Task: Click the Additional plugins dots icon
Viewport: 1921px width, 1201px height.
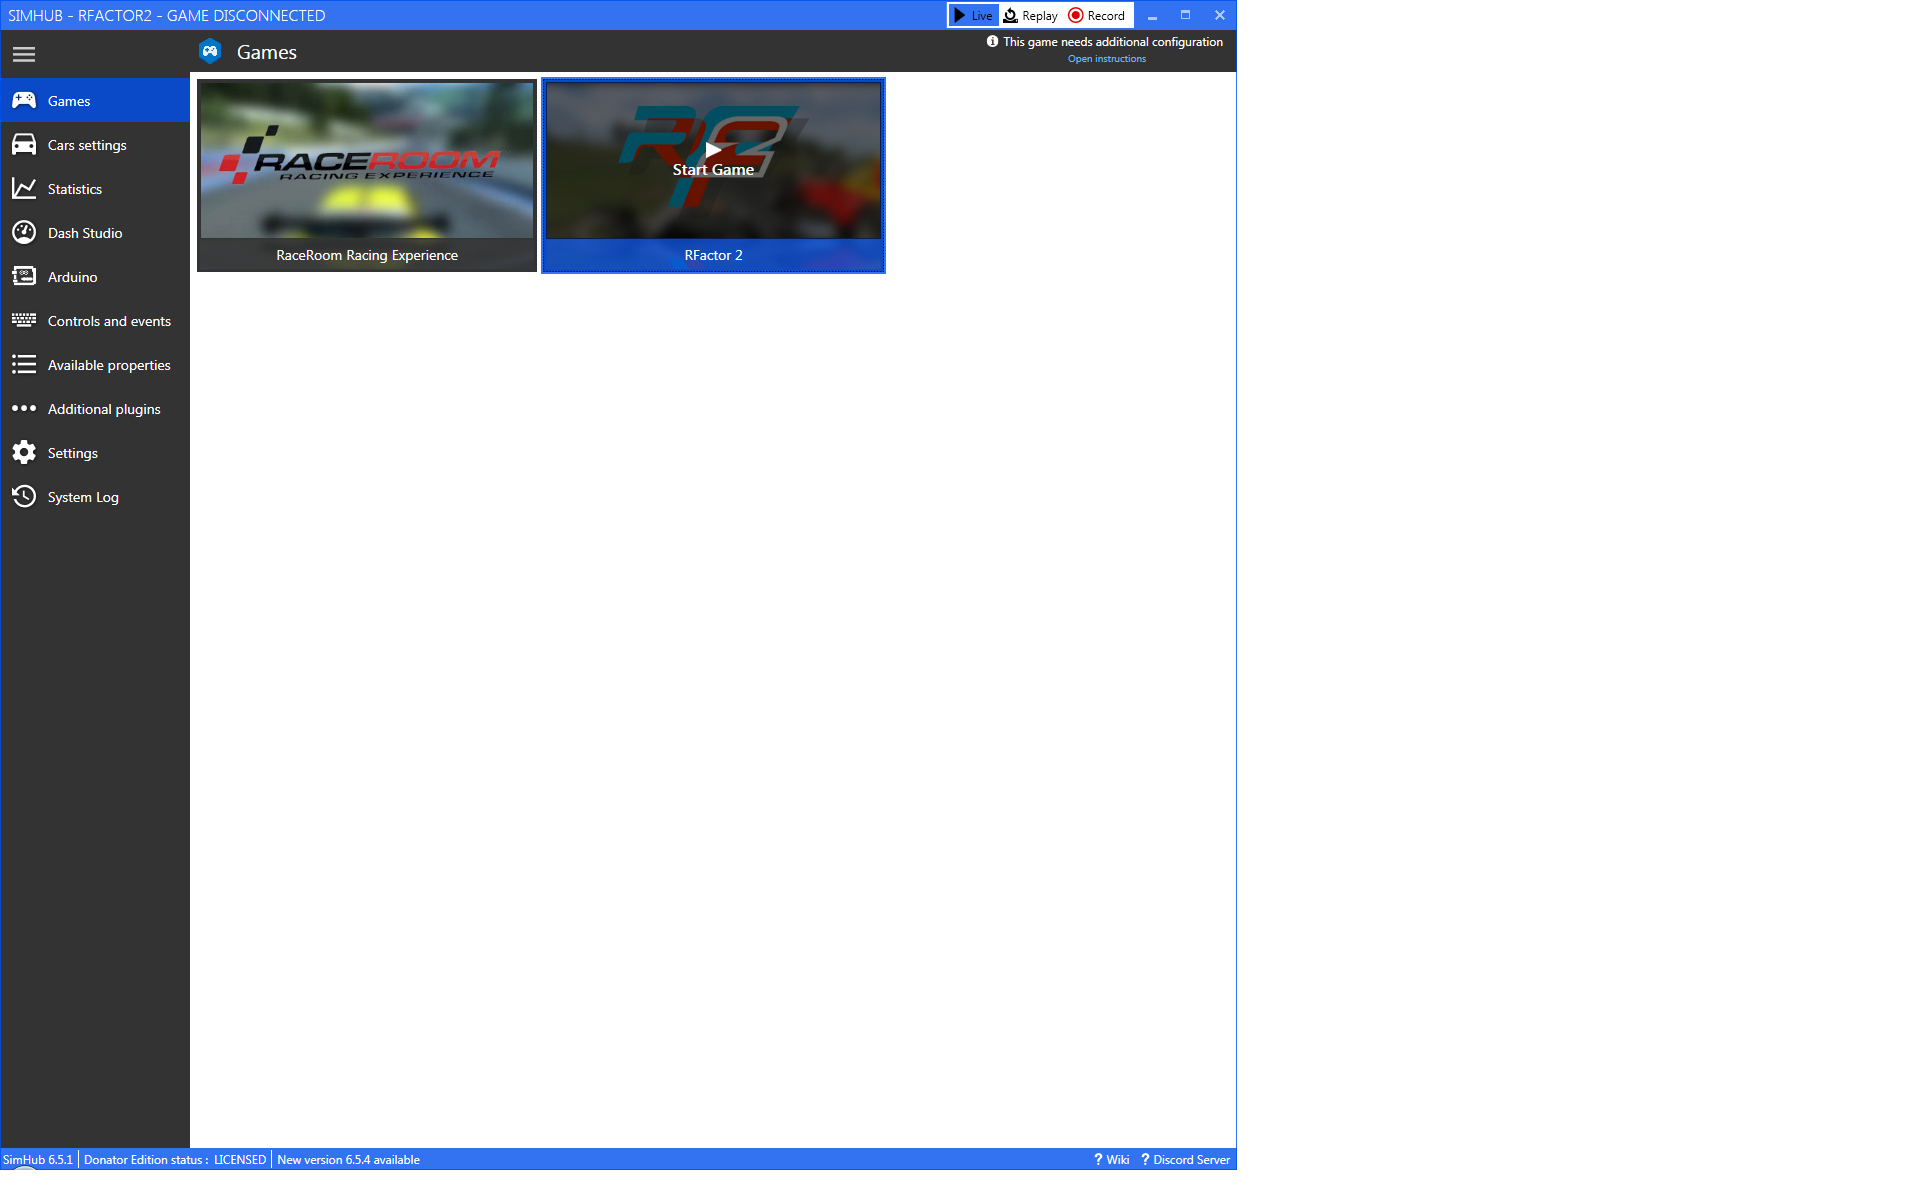Action: [x=24, y=409]
